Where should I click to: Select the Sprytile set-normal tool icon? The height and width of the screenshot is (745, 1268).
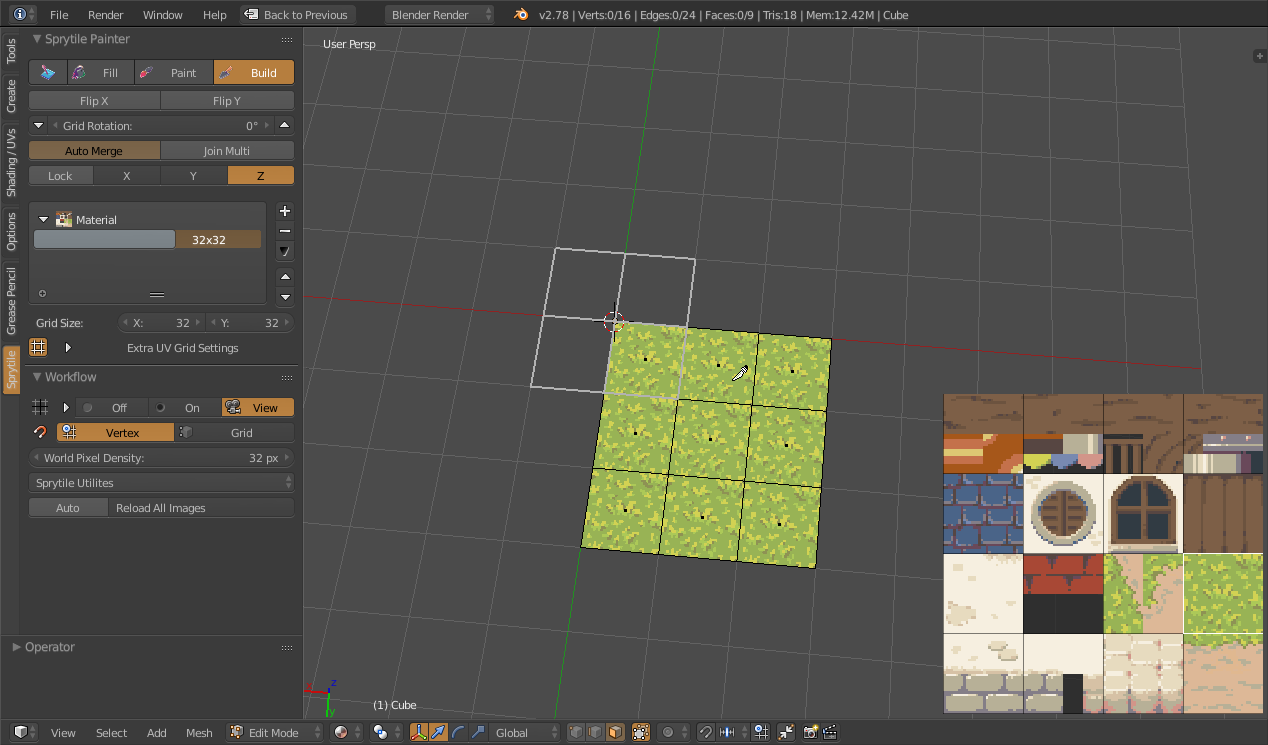47,73
